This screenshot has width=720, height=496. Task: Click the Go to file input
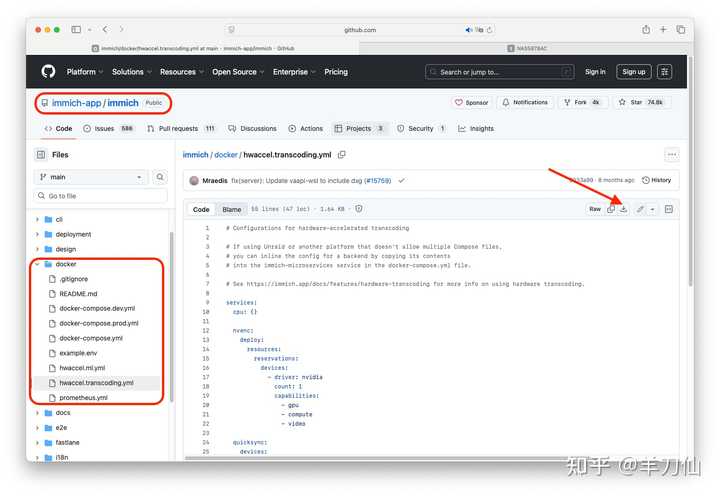click(x=100, y=196)
